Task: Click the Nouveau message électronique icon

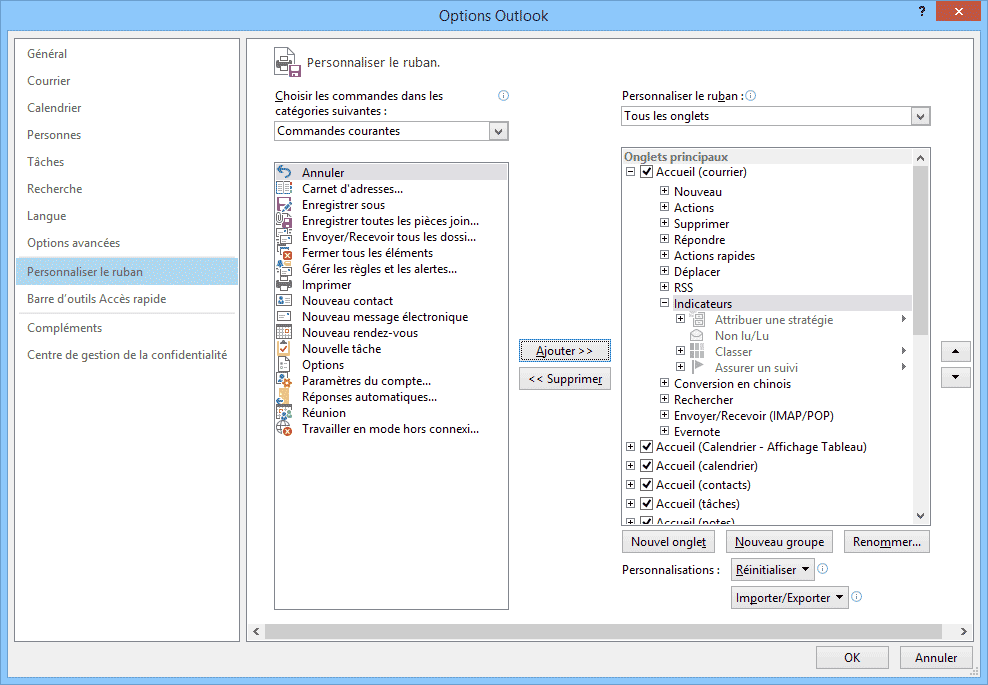Action: pos(284,316)
